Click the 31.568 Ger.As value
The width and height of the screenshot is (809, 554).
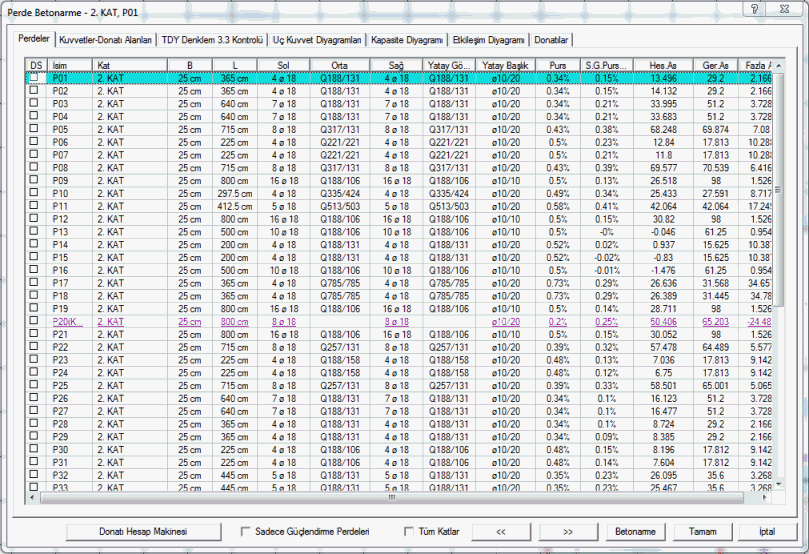(x=716, y=283)
